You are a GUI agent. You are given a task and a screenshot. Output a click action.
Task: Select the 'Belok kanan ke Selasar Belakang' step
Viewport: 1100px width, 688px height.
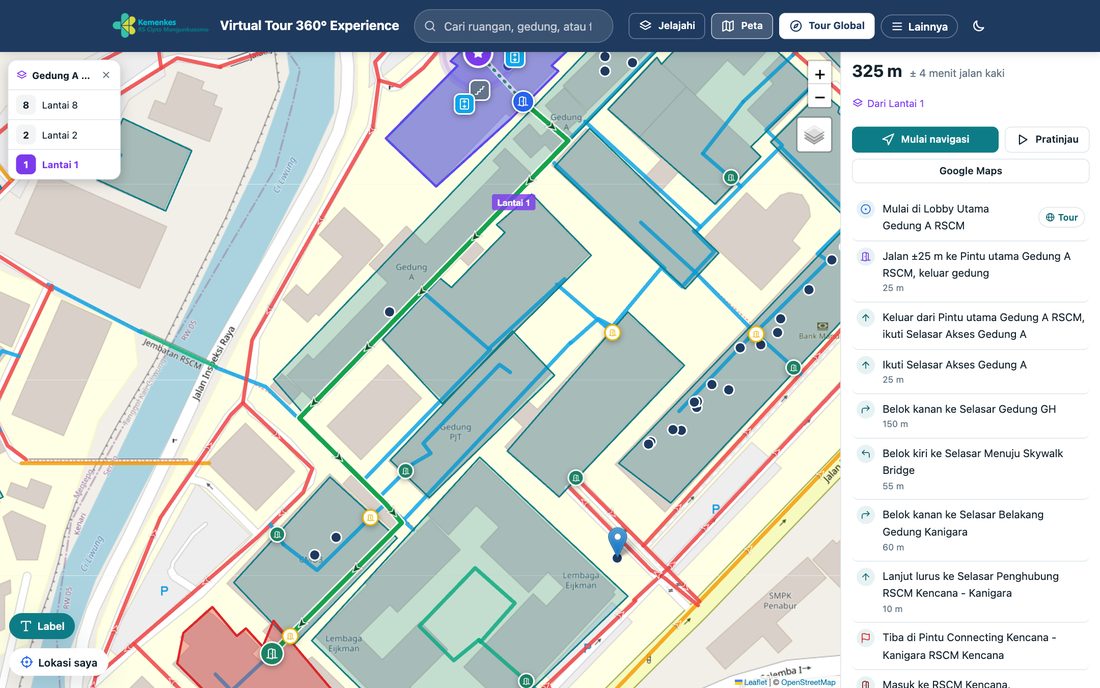[x=970, y=530]
